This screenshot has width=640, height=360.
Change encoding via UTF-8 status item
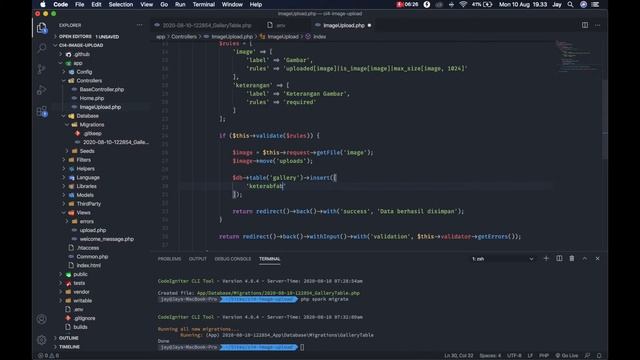pyautogui.click(x=514, y=356)
